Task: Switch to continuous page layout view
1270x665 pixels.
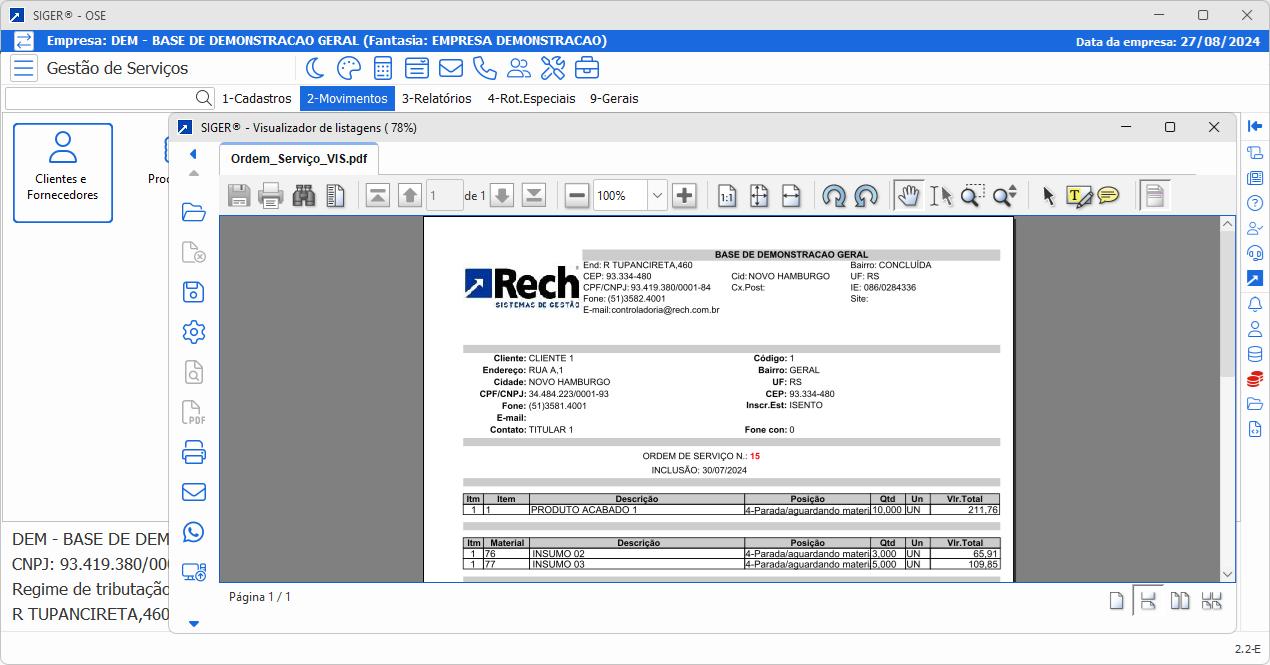Action: click(1148, 601)
